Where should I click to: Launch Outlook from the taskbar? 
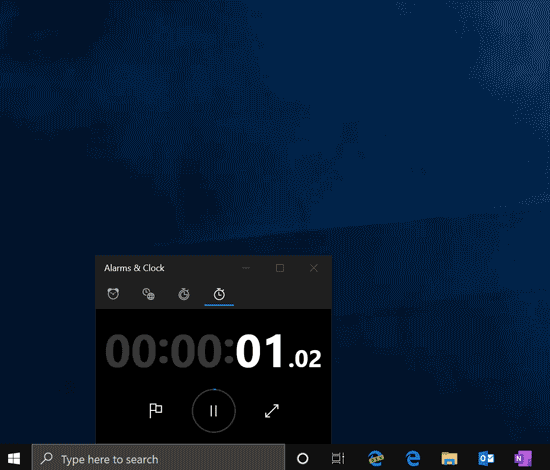486,458
